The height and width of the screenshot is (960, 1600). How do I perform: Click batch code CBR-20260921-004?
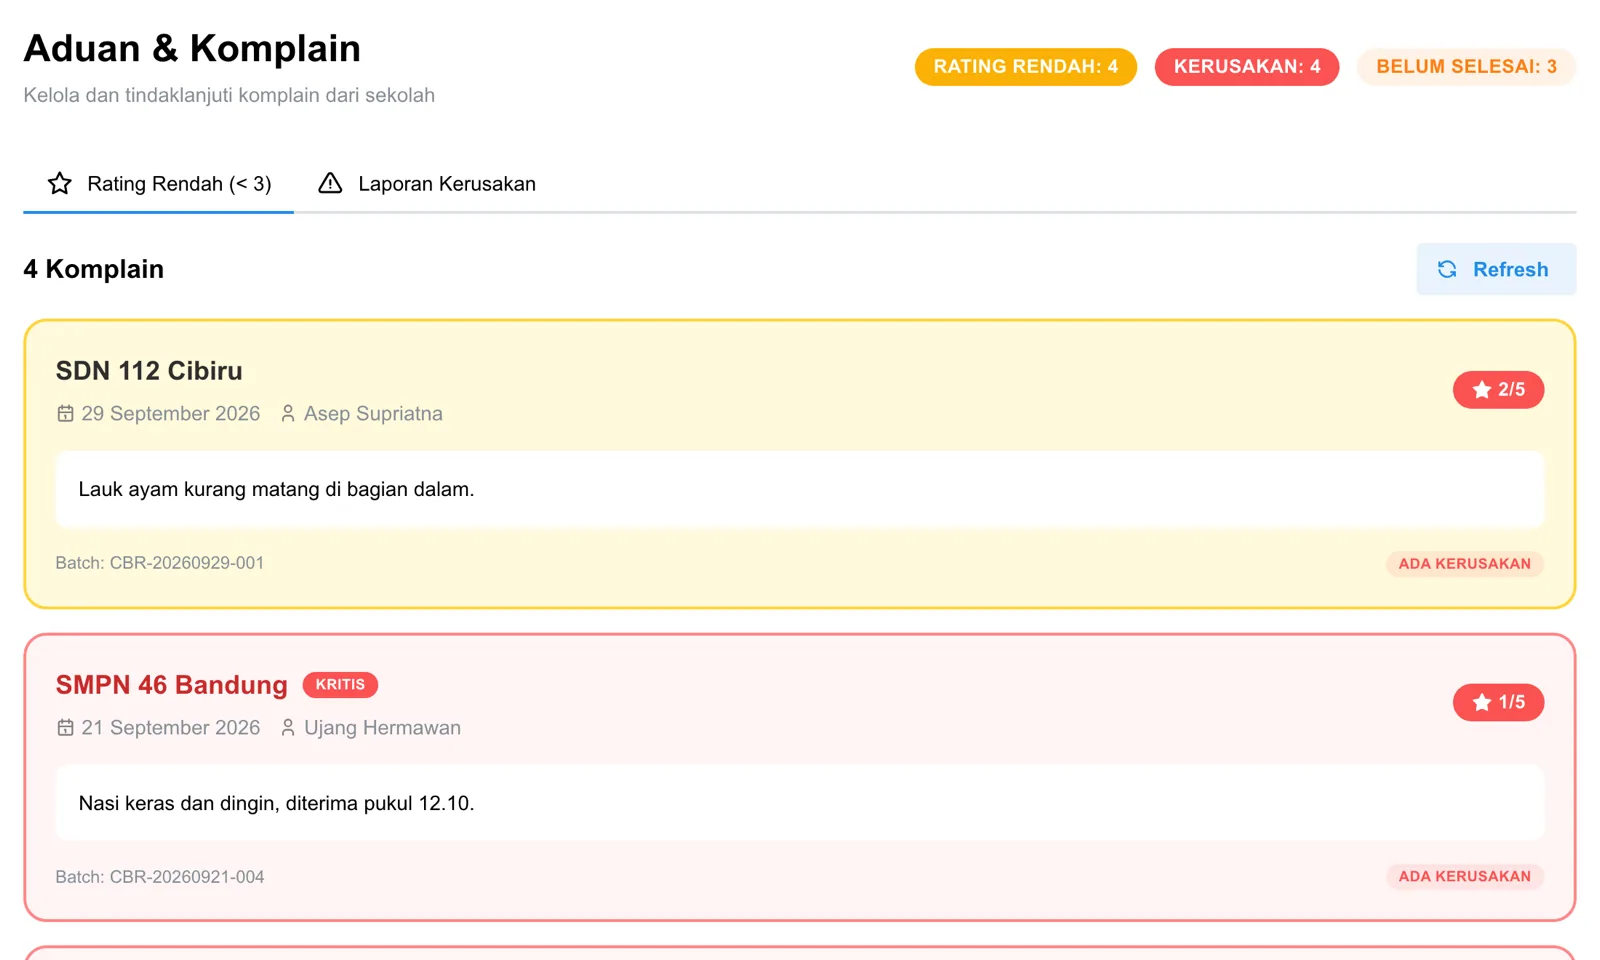[x=160, y=877]
